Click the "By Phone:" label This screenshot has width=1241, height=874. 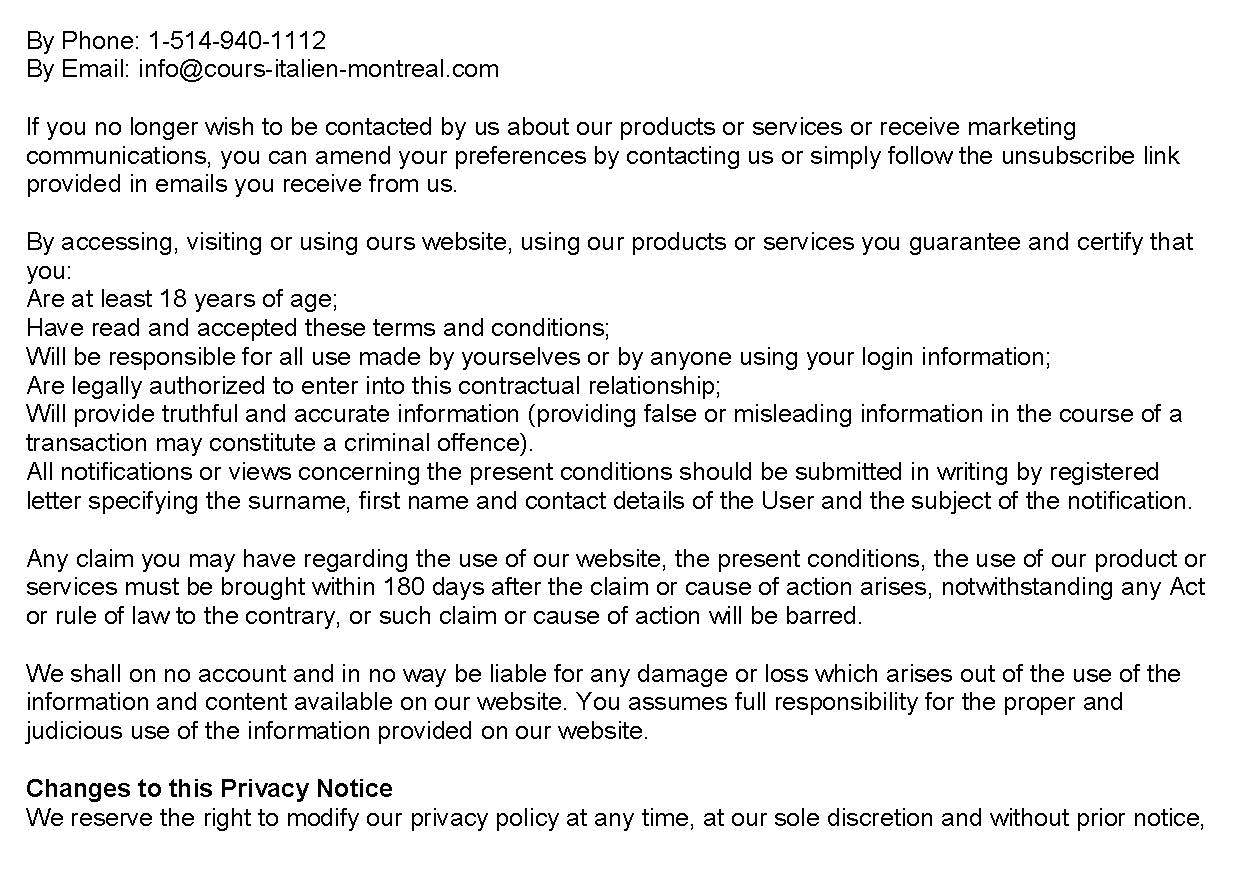[x=83, y=41]
